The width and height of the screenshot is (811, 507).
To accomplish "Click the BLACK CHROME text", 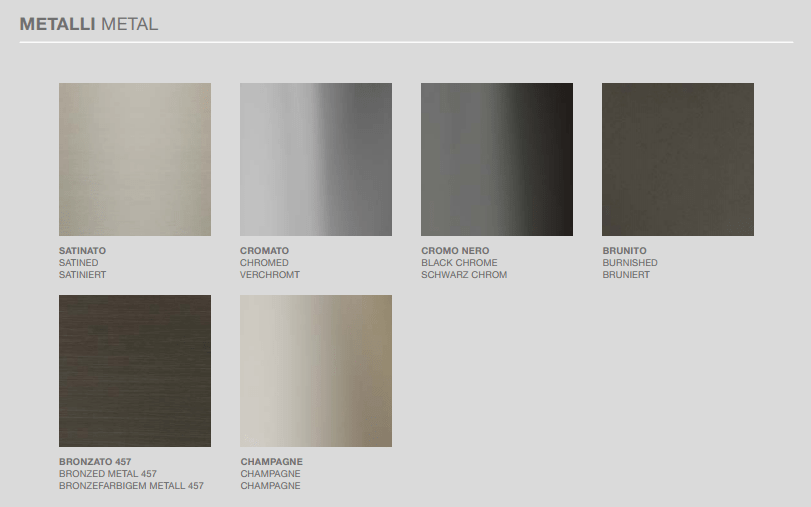I will tap(459, 263).
